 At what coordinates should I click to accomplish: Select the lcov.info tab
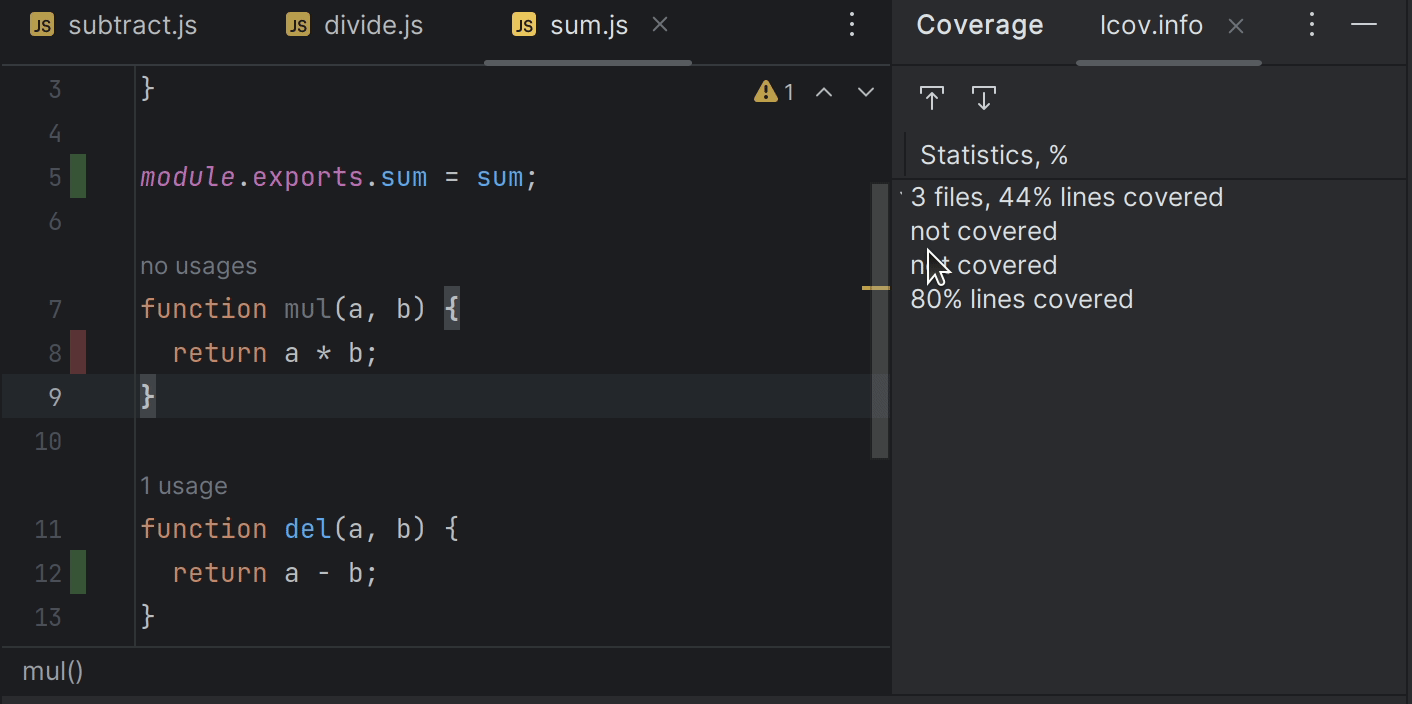click(1151, 26)
